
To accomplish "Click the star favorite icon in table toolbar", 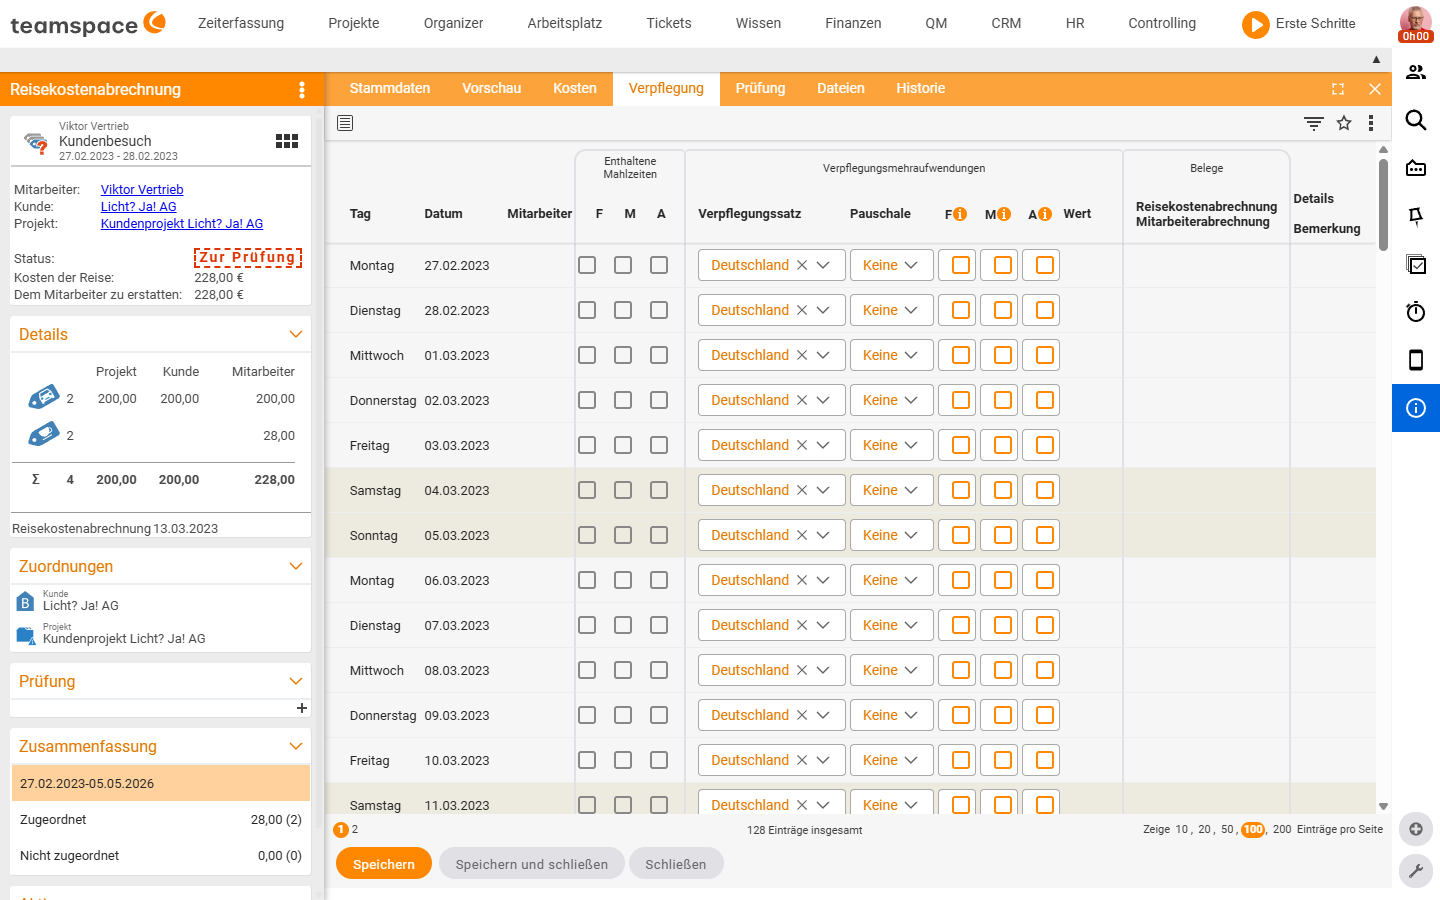I will point(1344,123).
